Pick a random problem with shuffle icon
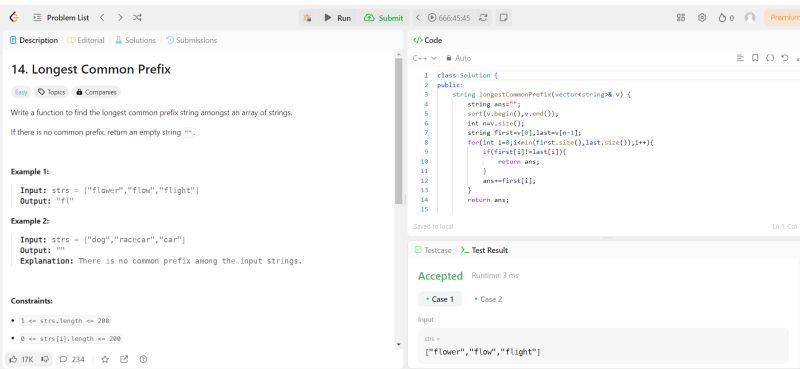The width and height of the screenshot is (800, 369). point(137,17)
